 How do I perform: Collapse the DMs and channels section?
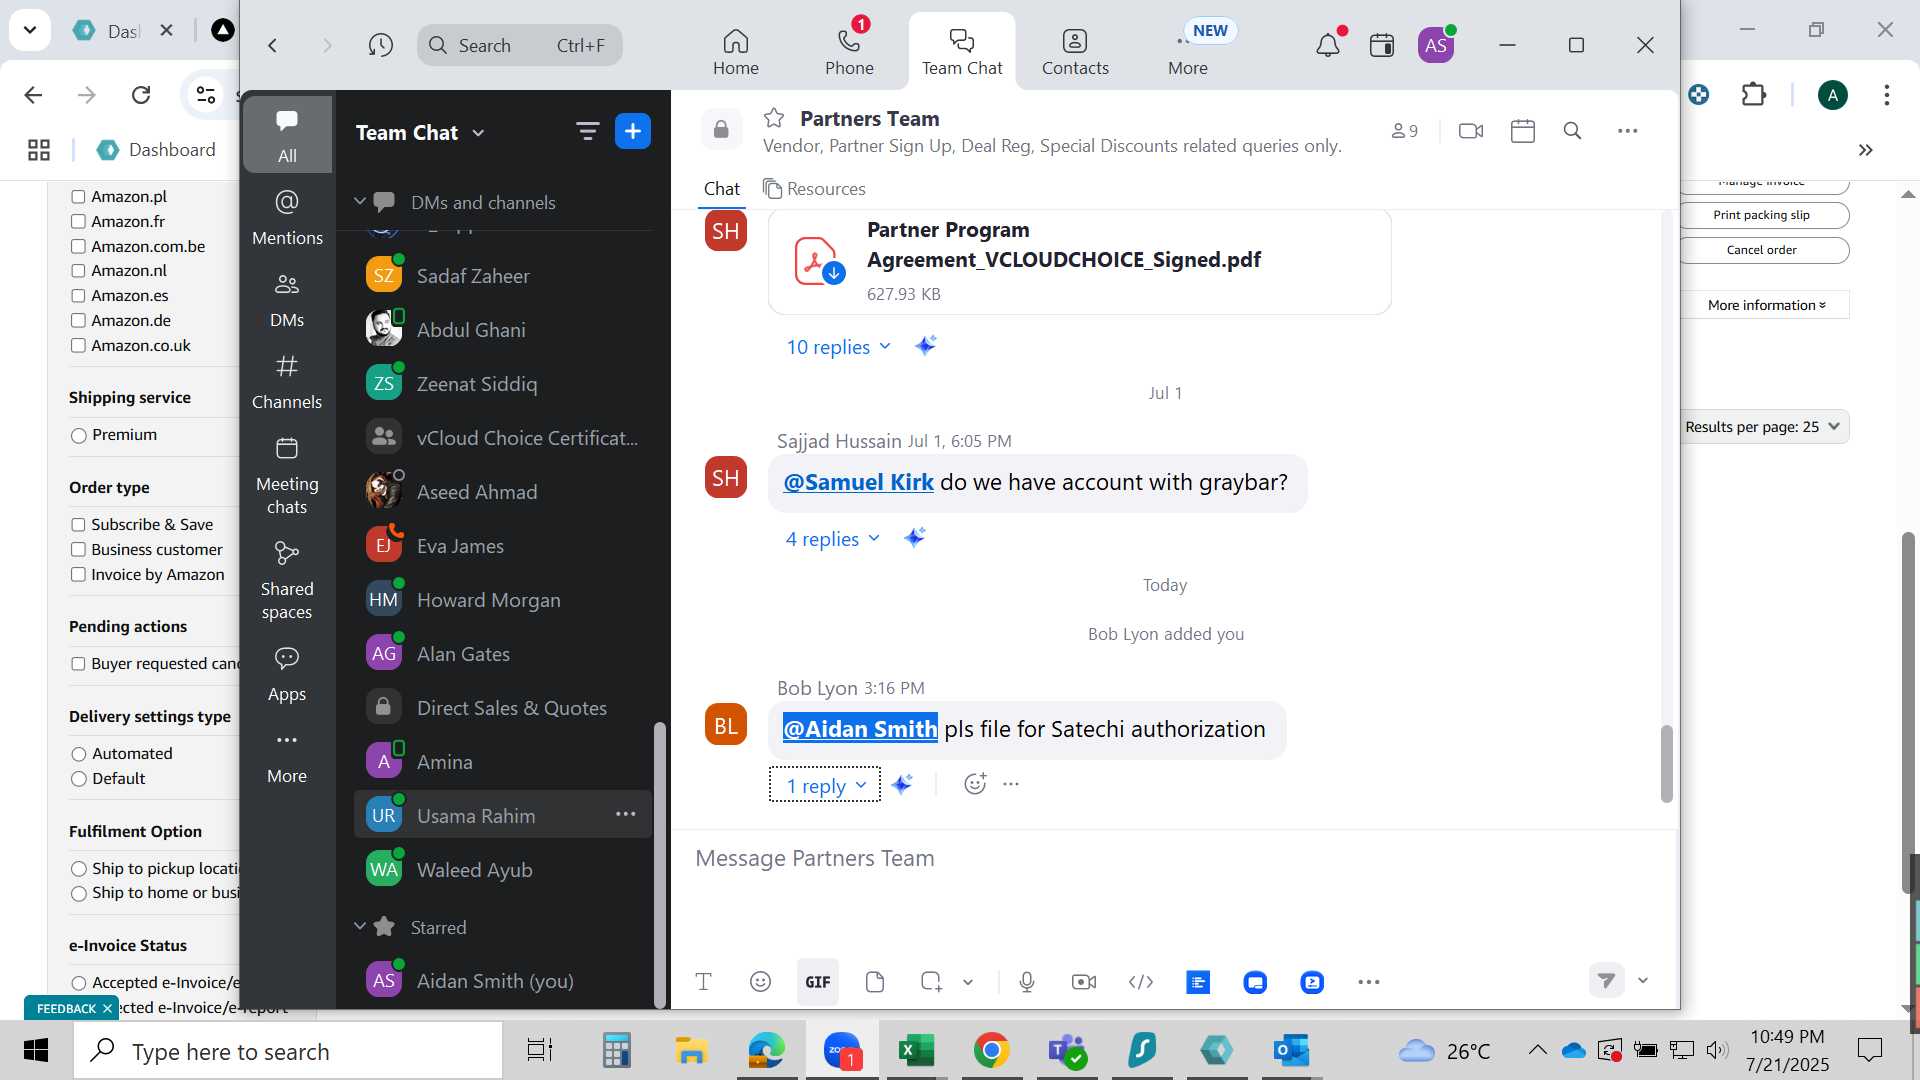coord(360,202)
